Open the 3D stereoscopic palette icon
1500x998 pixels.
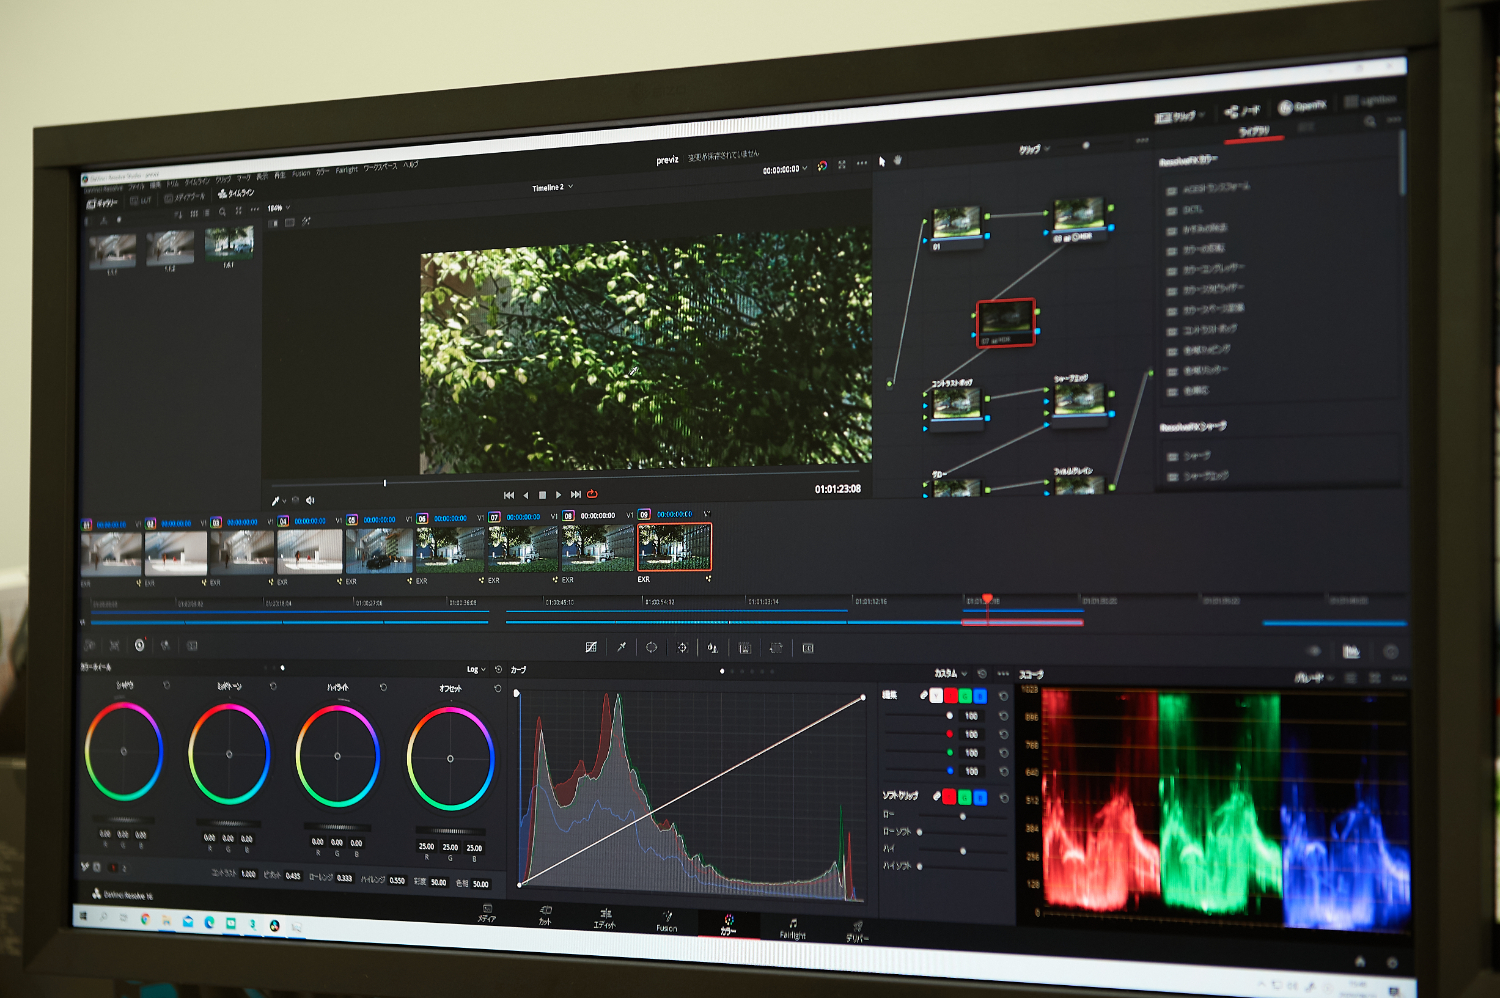click(x=808, y=648)
